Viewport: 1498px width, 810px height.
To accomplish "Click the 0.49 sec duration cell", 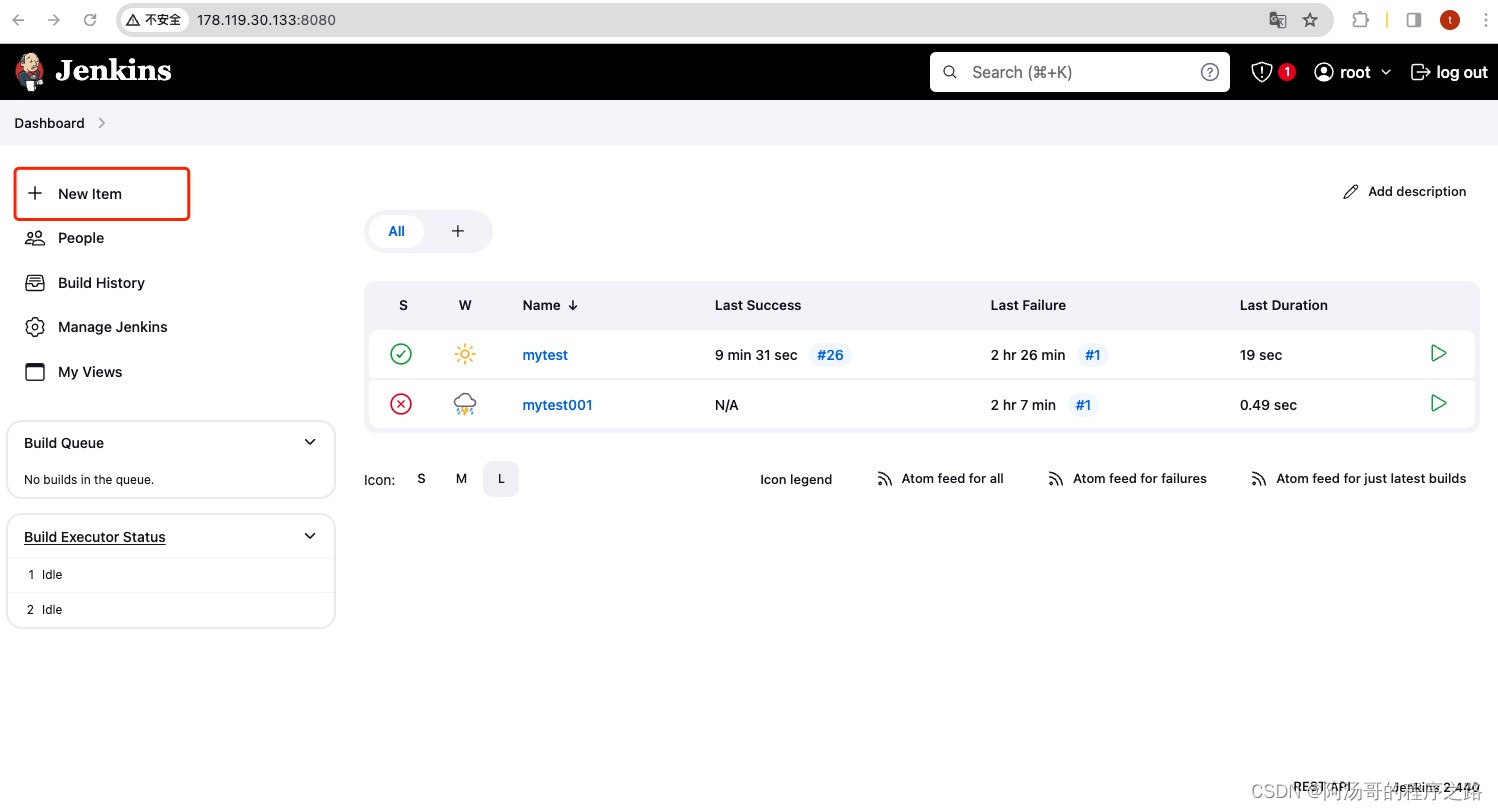I will pyautogui.click(x=1268, y=405).
